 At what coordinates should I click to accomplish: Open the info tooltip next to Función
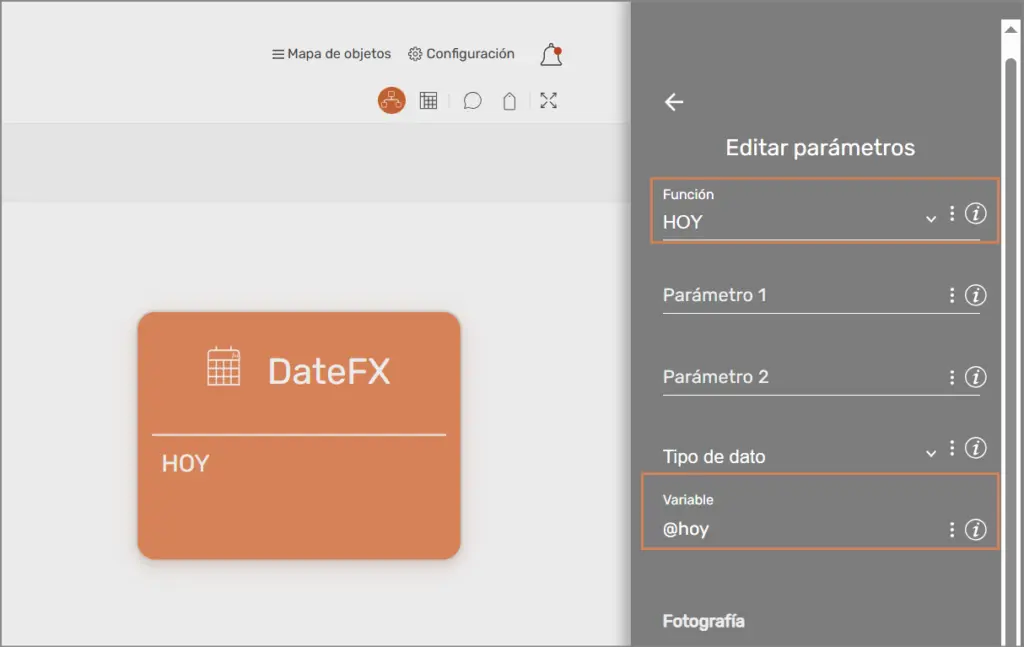point(975,213)
